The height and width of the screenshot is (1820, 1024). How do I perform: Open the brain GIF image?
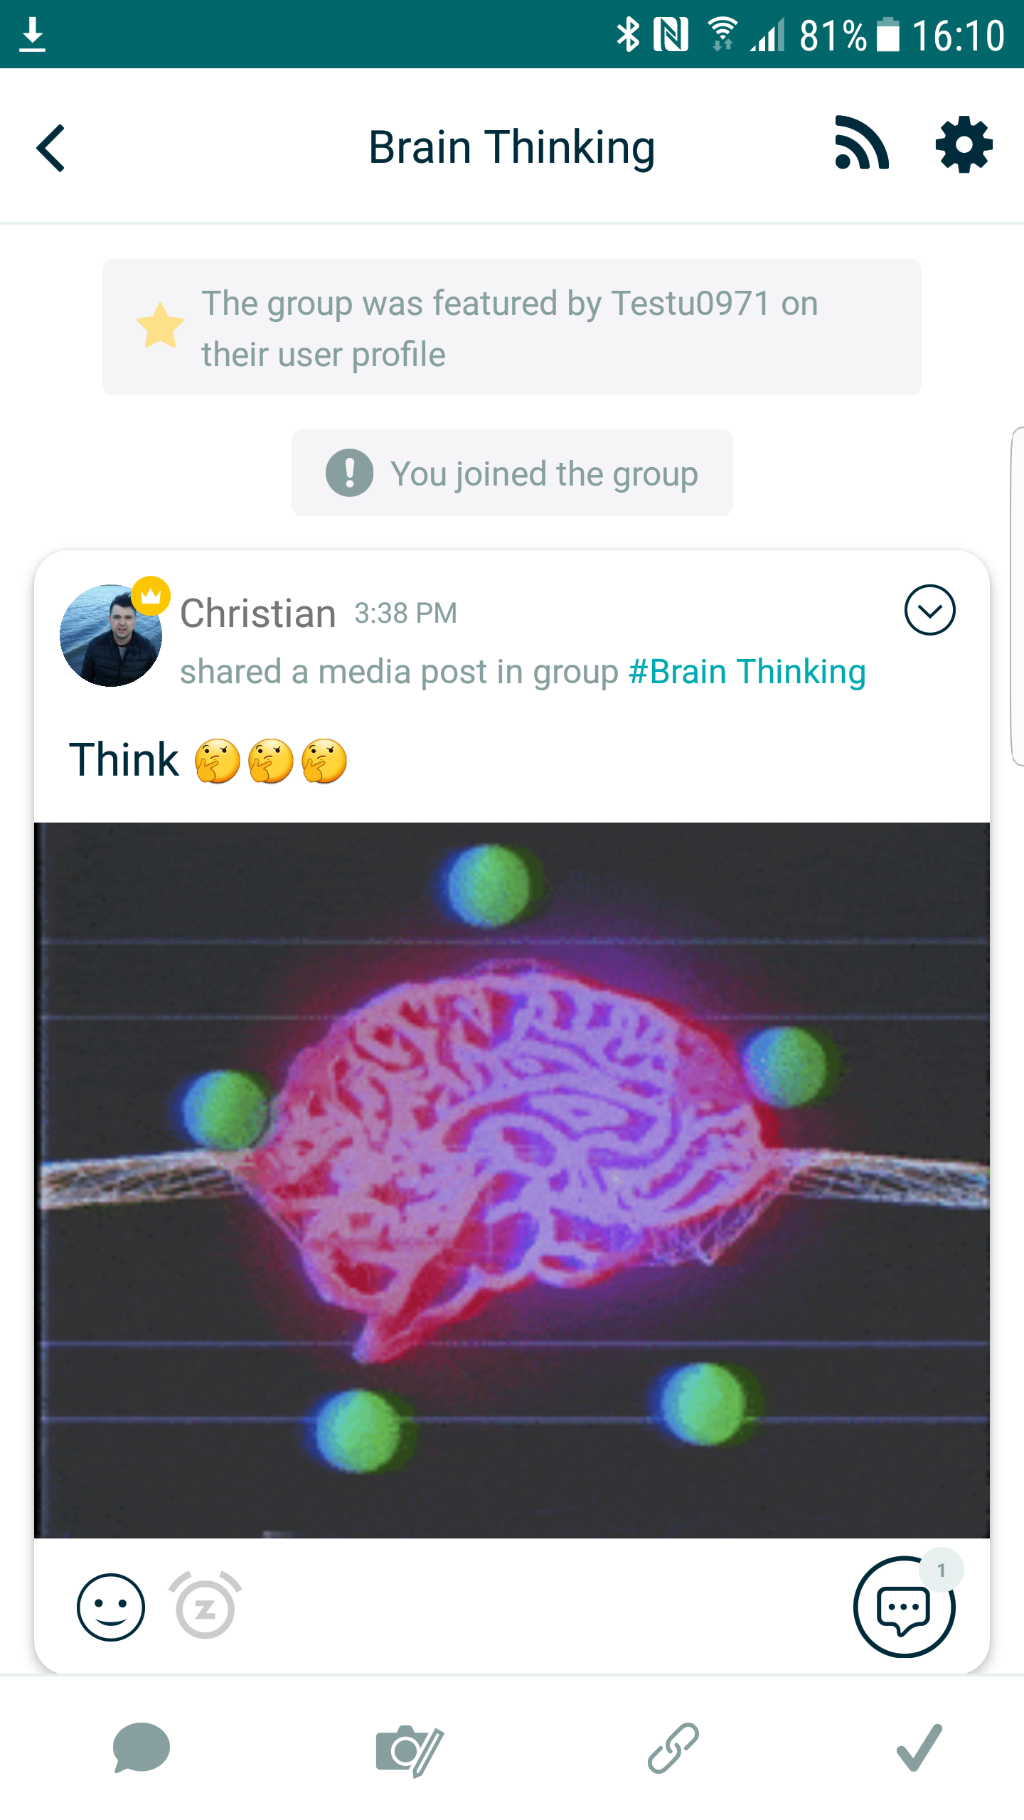click(x=512, y=1180)
